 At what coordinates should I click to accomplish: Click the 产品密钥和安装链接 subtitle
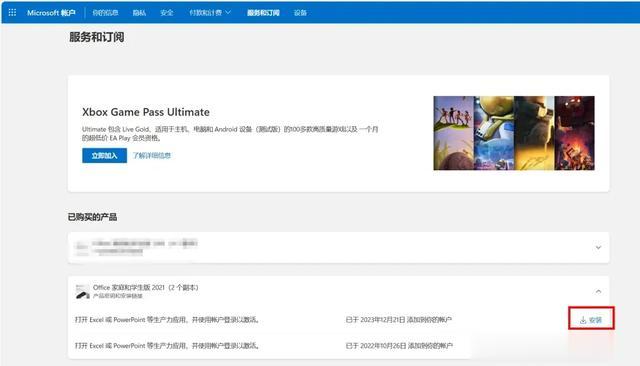coord(118,296)
